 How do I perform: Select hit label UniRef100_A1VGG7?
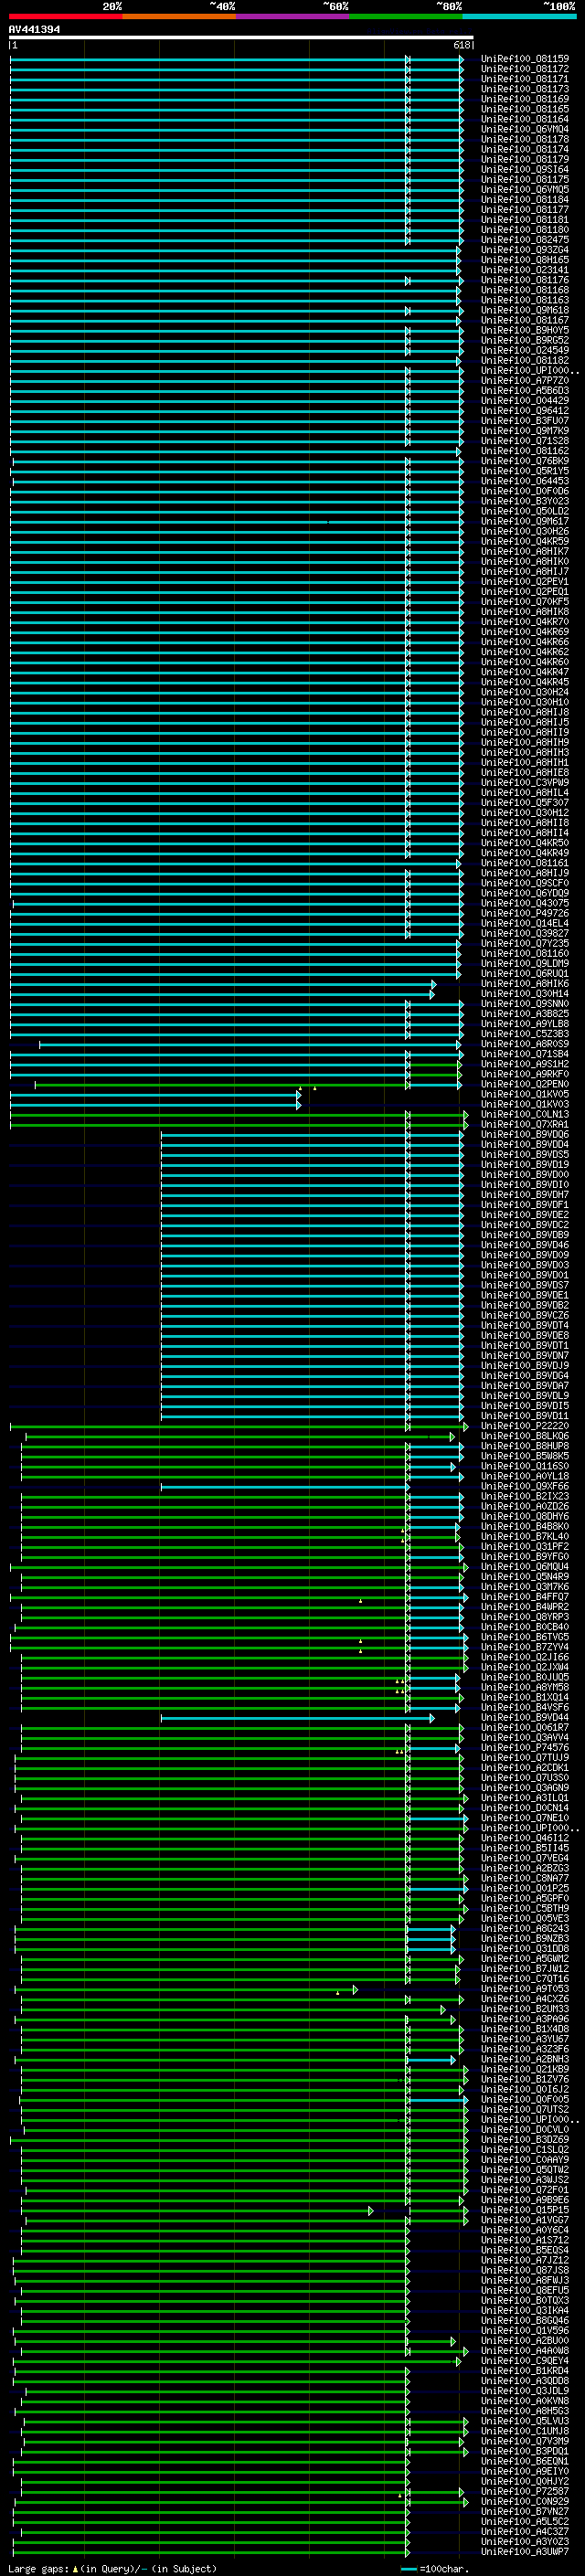point(525,2219)
